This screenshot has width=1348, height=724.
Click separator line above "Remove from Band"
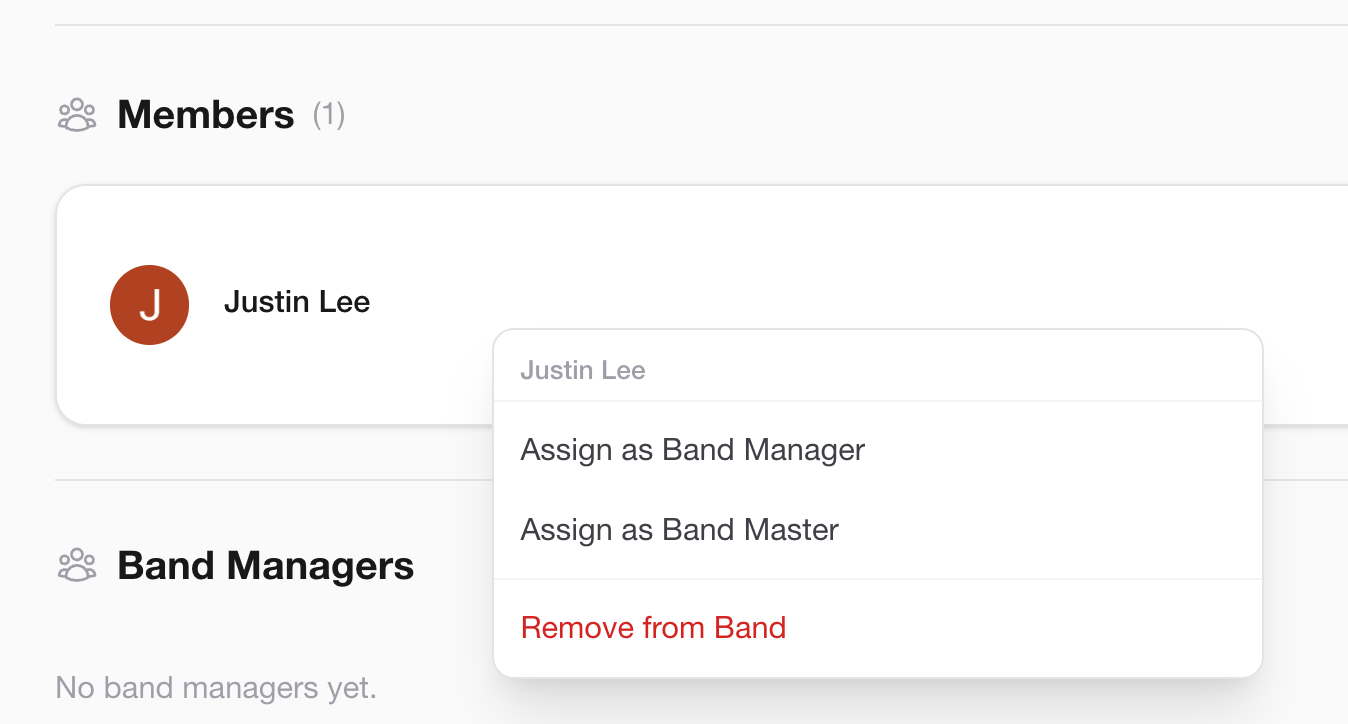[878, 579]
